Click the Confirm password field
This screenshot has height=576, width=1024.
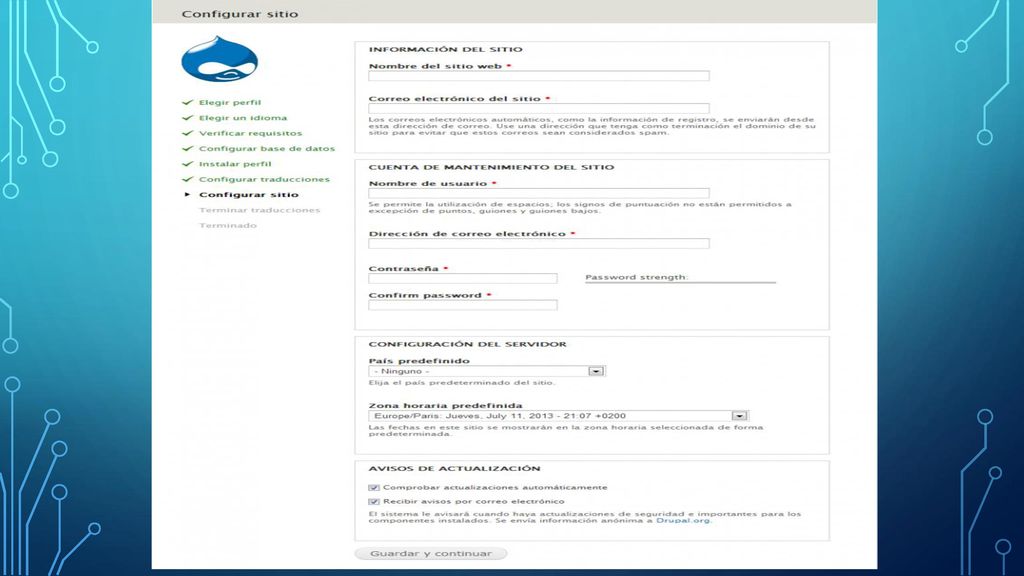pos(462,305)
